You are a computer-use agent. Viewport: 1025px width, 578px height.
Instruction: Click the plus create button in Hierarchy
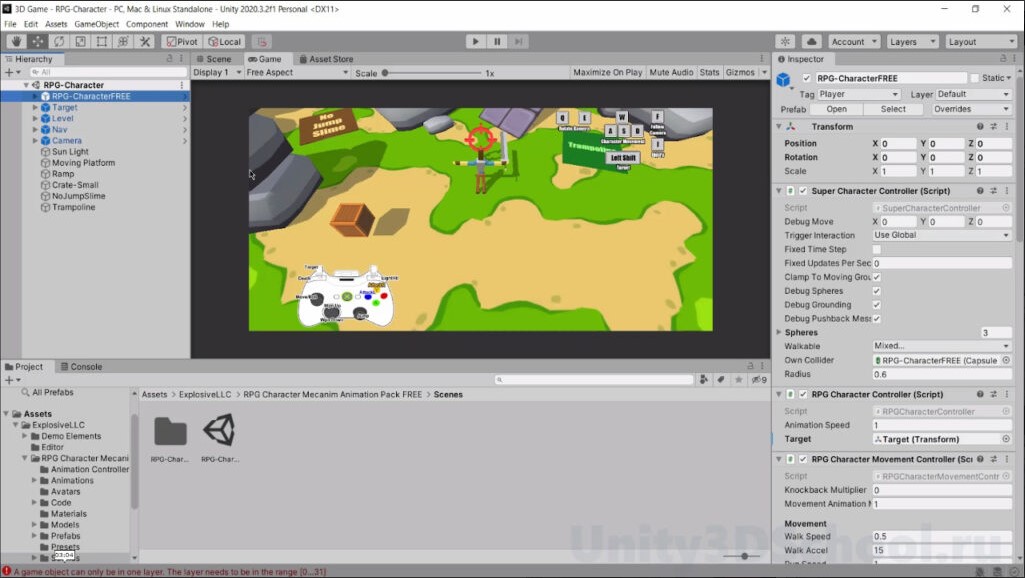coord(12,72)
